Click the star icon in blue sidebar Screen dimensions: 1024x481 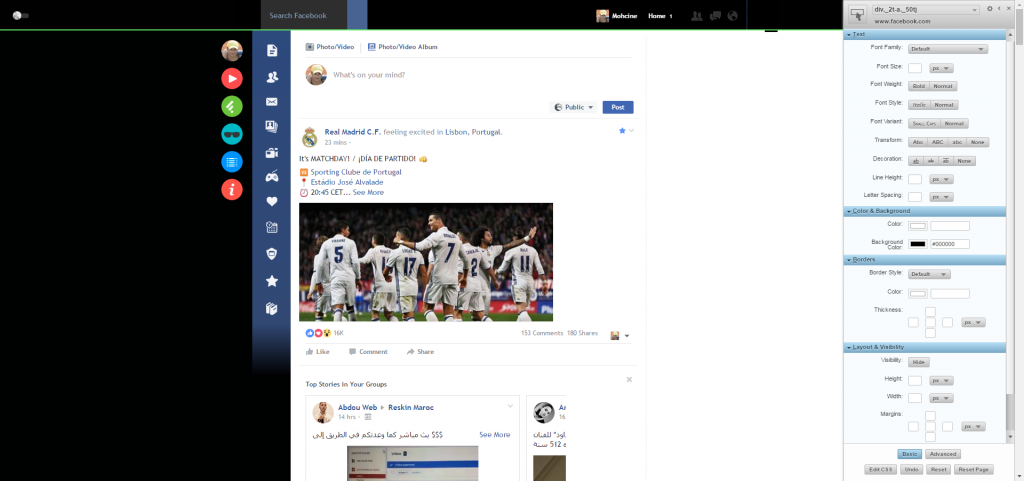(272, 281)
